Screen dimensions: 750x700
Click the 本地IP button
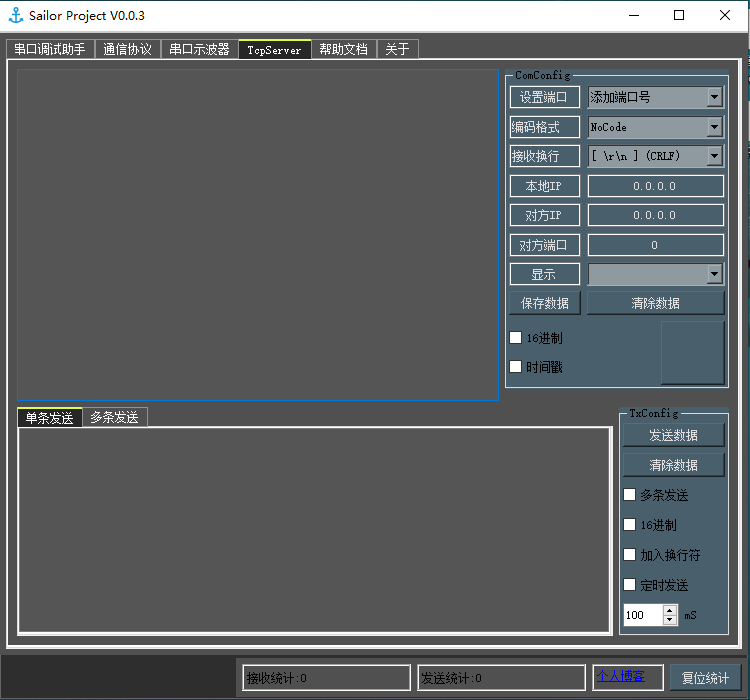pyautogui.click(x=545, y=186)
